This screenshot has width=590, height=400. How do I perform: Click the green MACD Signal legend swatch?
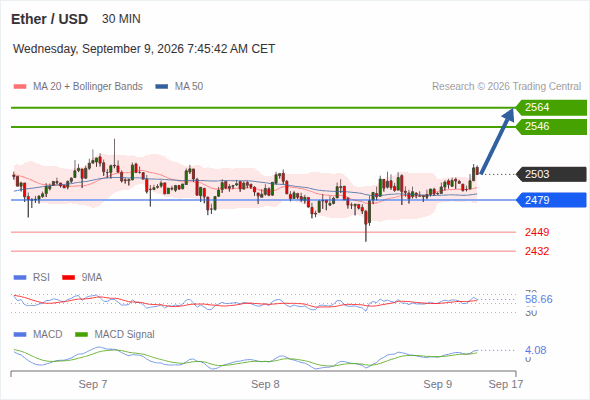(81, 335)
